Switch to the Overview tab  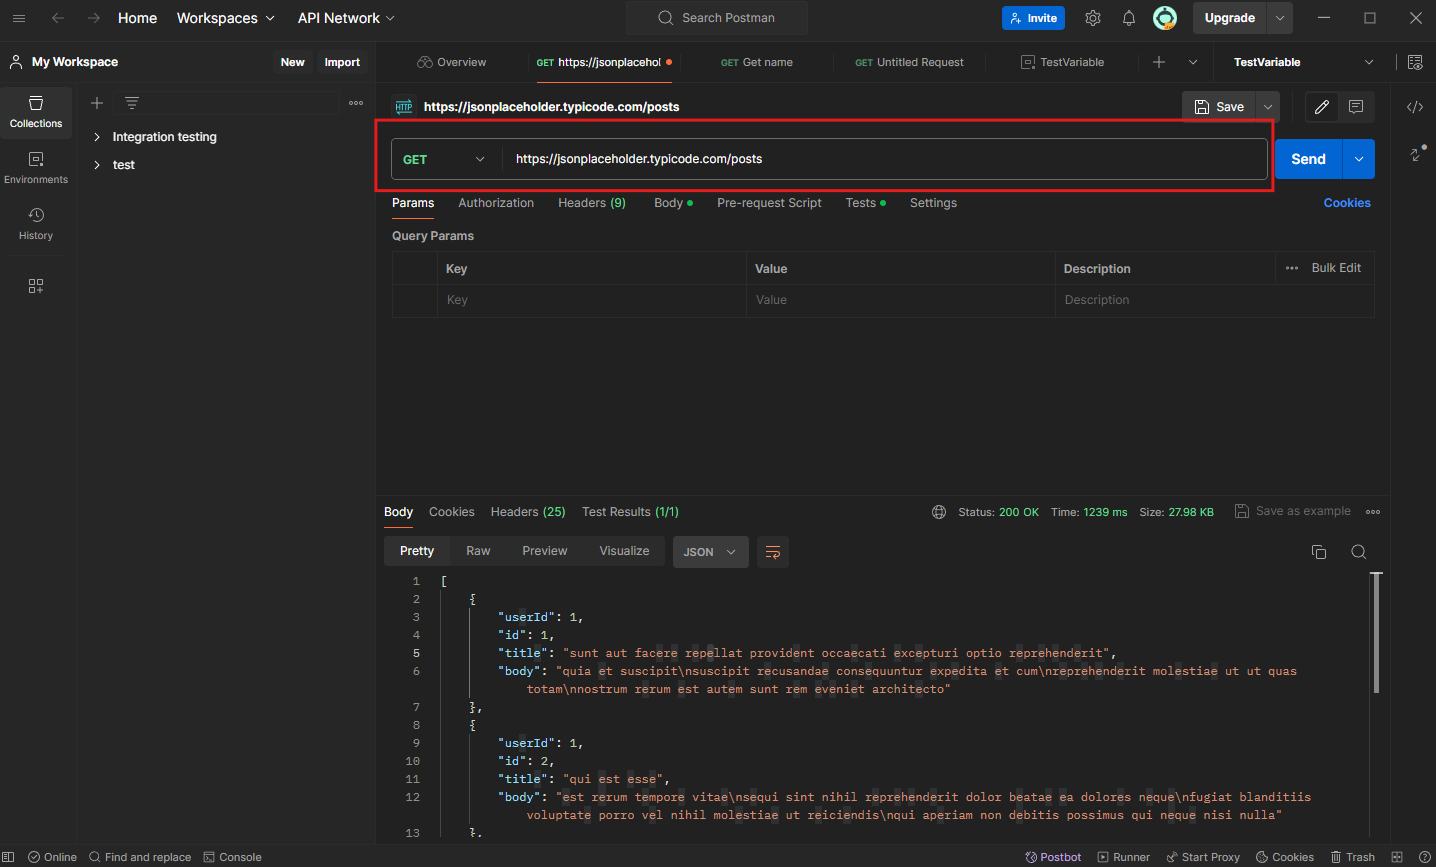click(x=452, y=62)
